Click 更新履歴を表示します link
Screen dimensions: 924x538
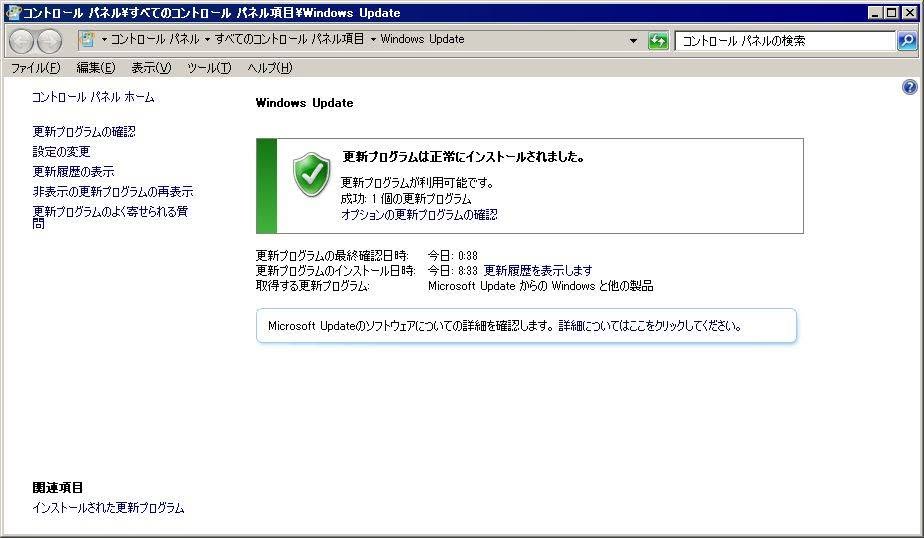537,270
